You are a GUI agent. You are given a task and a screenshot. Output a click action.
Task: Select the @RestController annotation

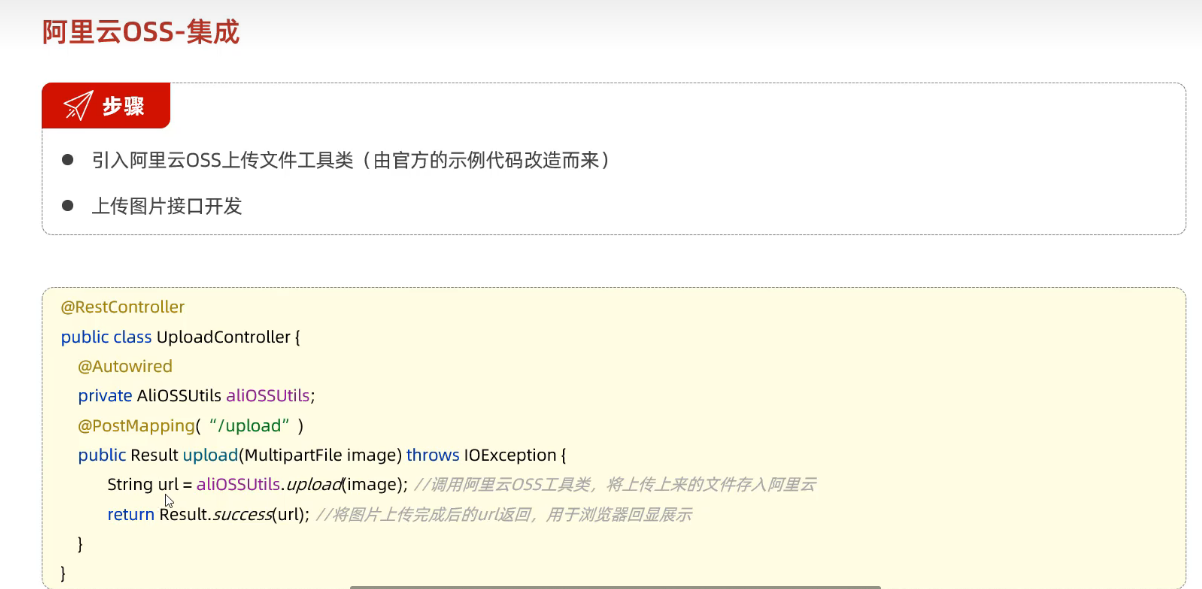click(122, 307)
